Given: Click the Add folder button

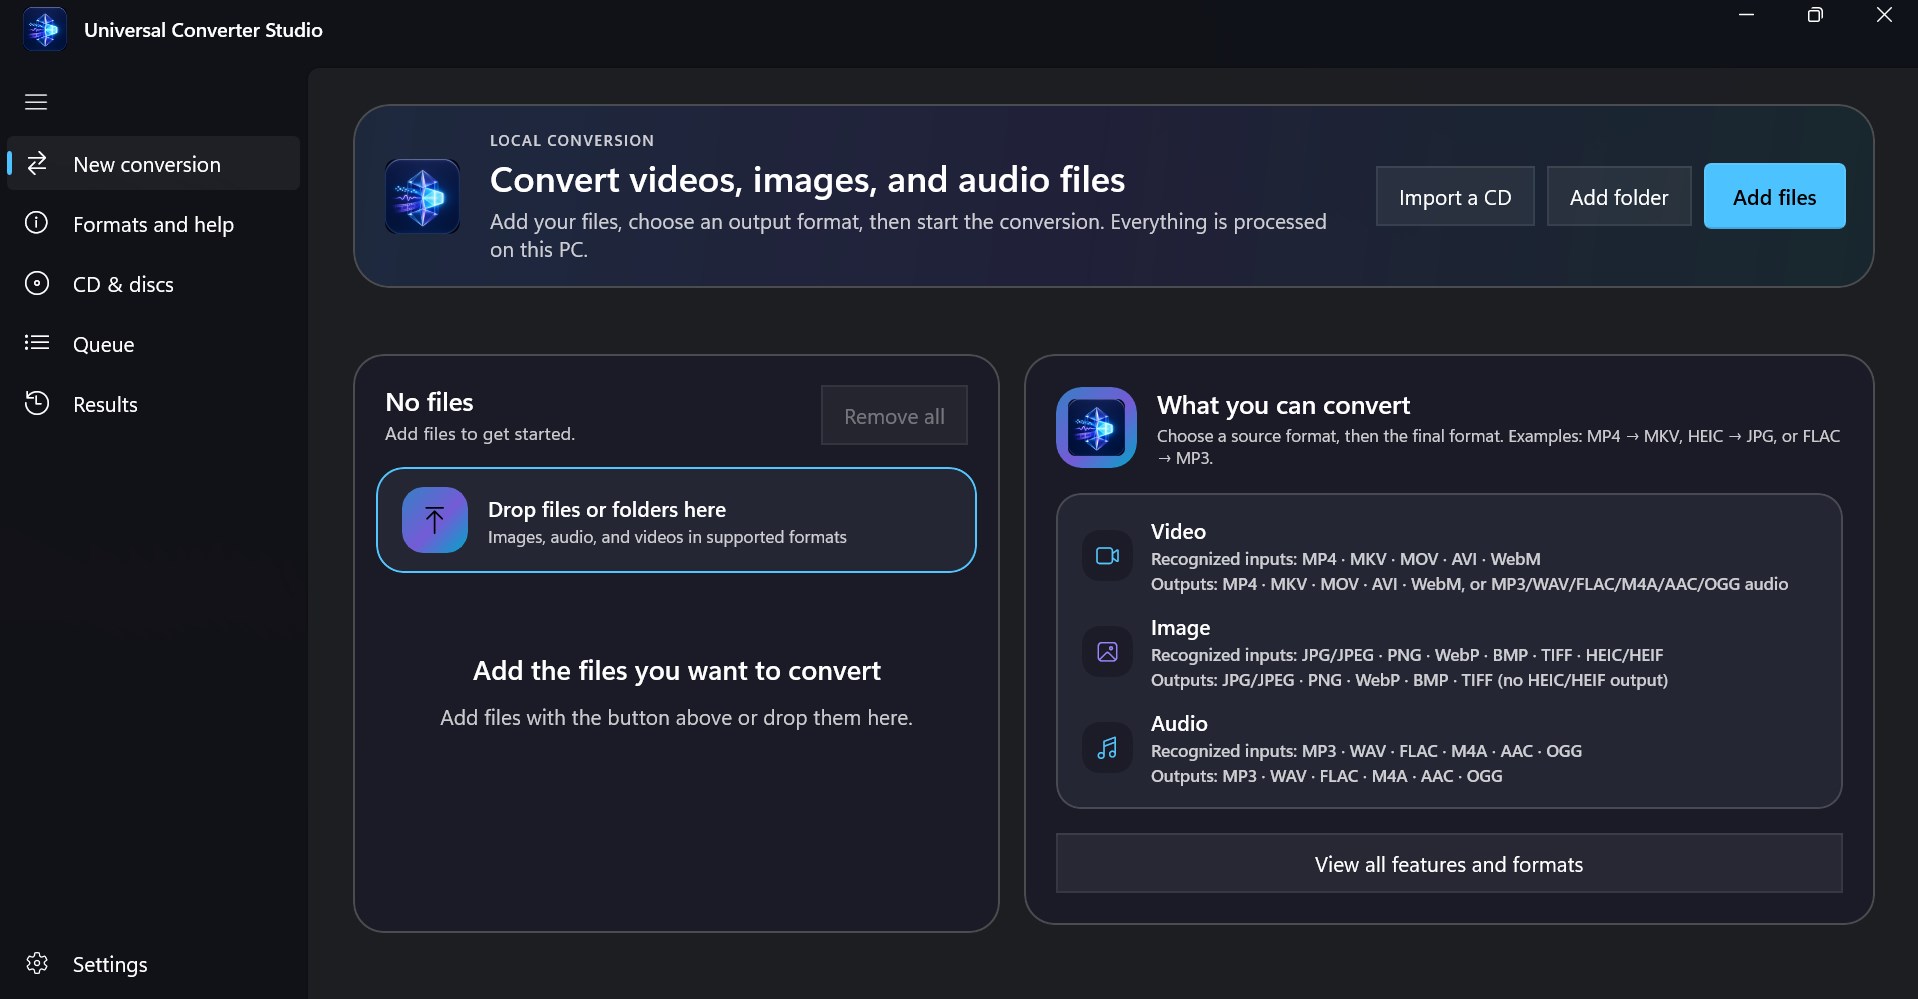Looking at the screenshot, I should tap(1619, 196).
